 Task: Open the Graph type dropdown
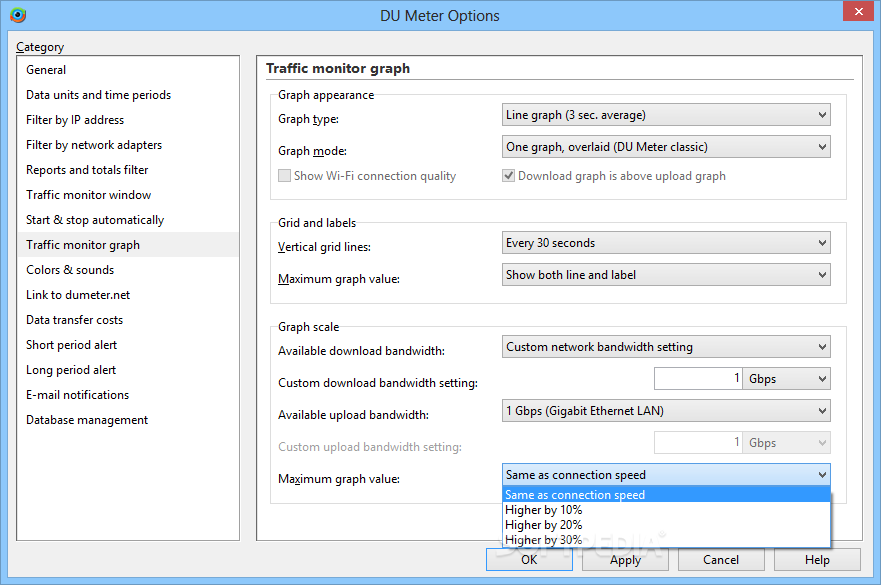pos(666,115)
